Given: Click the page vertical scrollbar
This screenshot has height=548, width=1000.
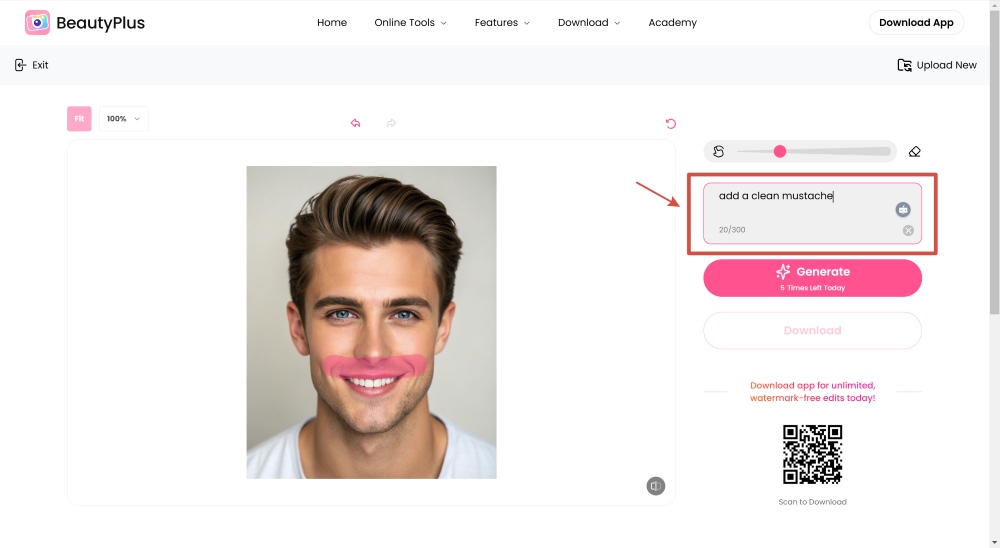Looking at the screenshot, I should (994, 162).
